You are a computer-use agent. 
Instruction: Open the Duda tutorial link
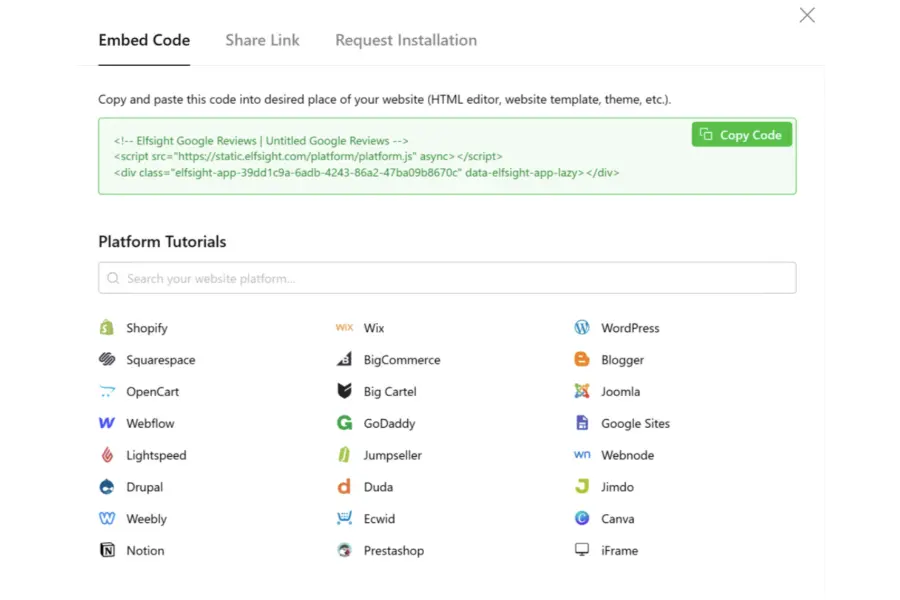(378, 487)
